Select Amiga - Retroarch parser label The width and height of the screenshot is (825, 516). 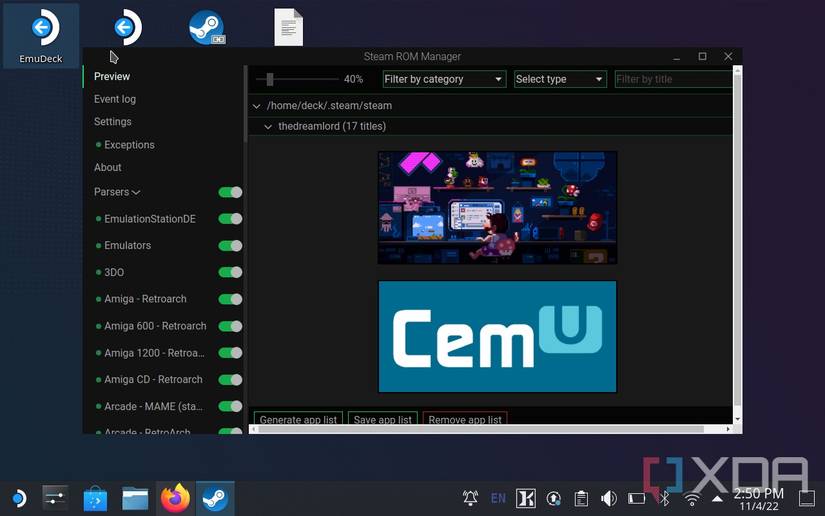click(x=145, y=299)
